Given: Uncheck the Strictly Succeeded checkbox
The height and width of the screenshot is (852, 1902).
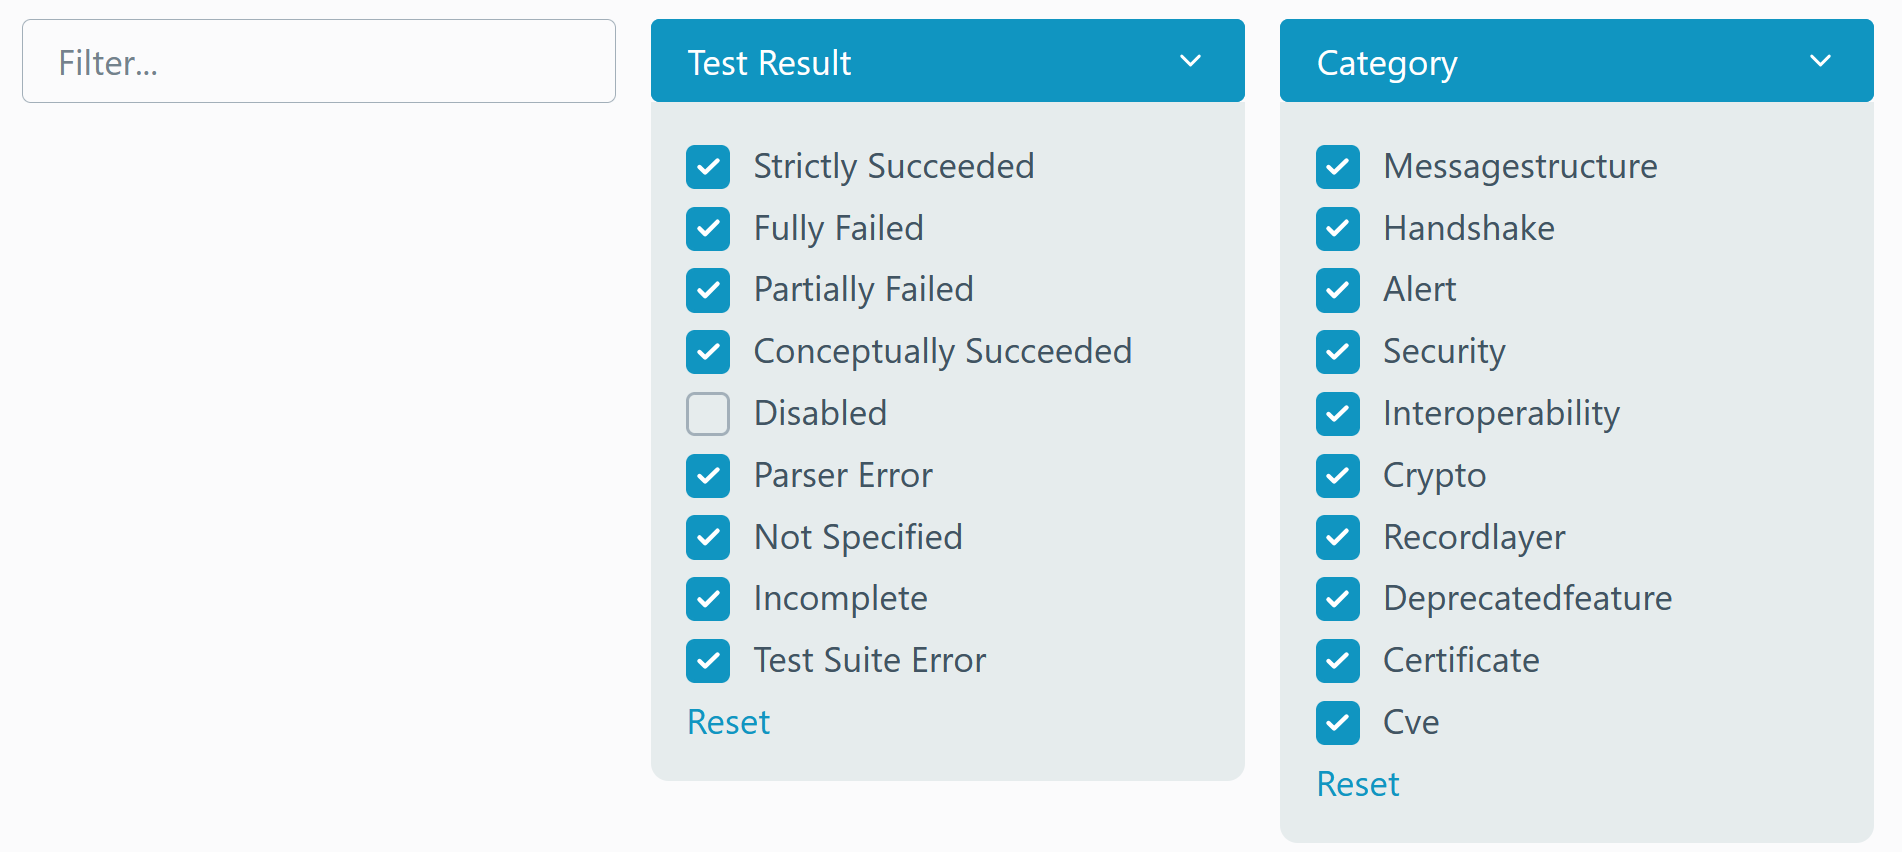Looking at the screenshot, I should point(708,167).
